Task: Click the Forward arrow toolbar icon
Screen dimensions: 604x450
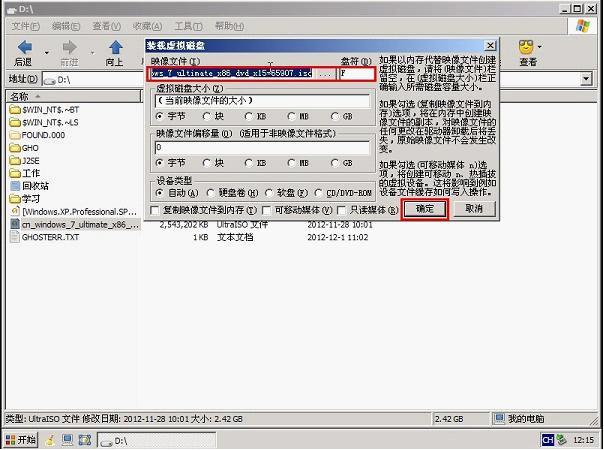Action: point(69,48)
